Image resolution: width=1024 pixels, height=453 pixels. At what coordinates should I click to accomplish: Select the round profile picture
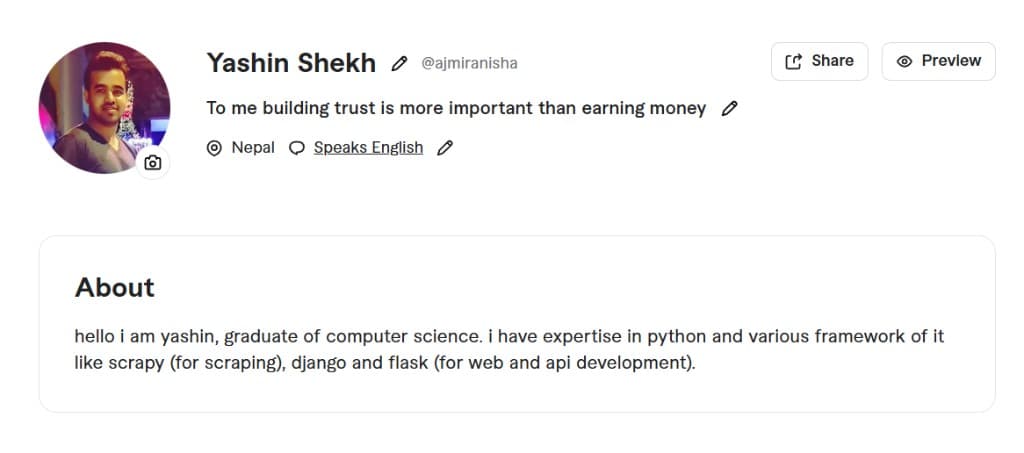point(104,108)
